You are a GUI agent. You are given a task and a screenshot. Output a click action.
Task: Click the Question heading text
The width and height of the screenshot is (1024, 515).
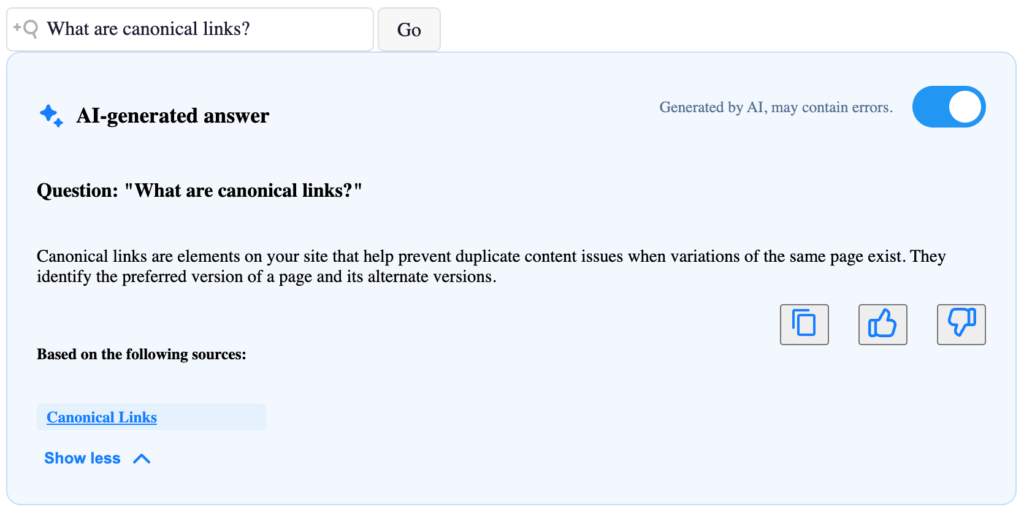[199, 191]
